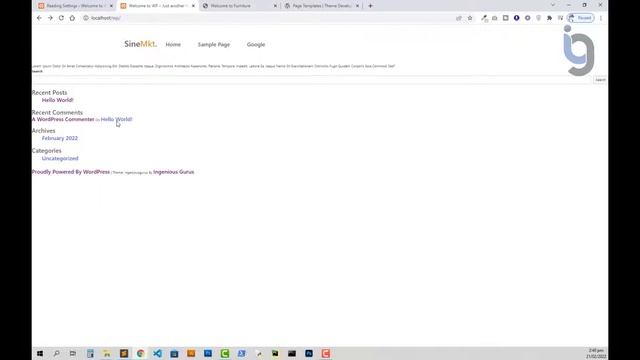Viewport: 640px width, 360px height.
Task: Open the Home menu item
Action: click(173, 44)
